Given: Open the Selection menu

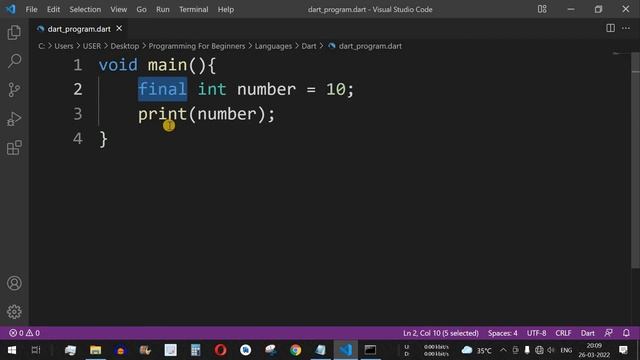Looking at the screenshot, I should [85, 9].
